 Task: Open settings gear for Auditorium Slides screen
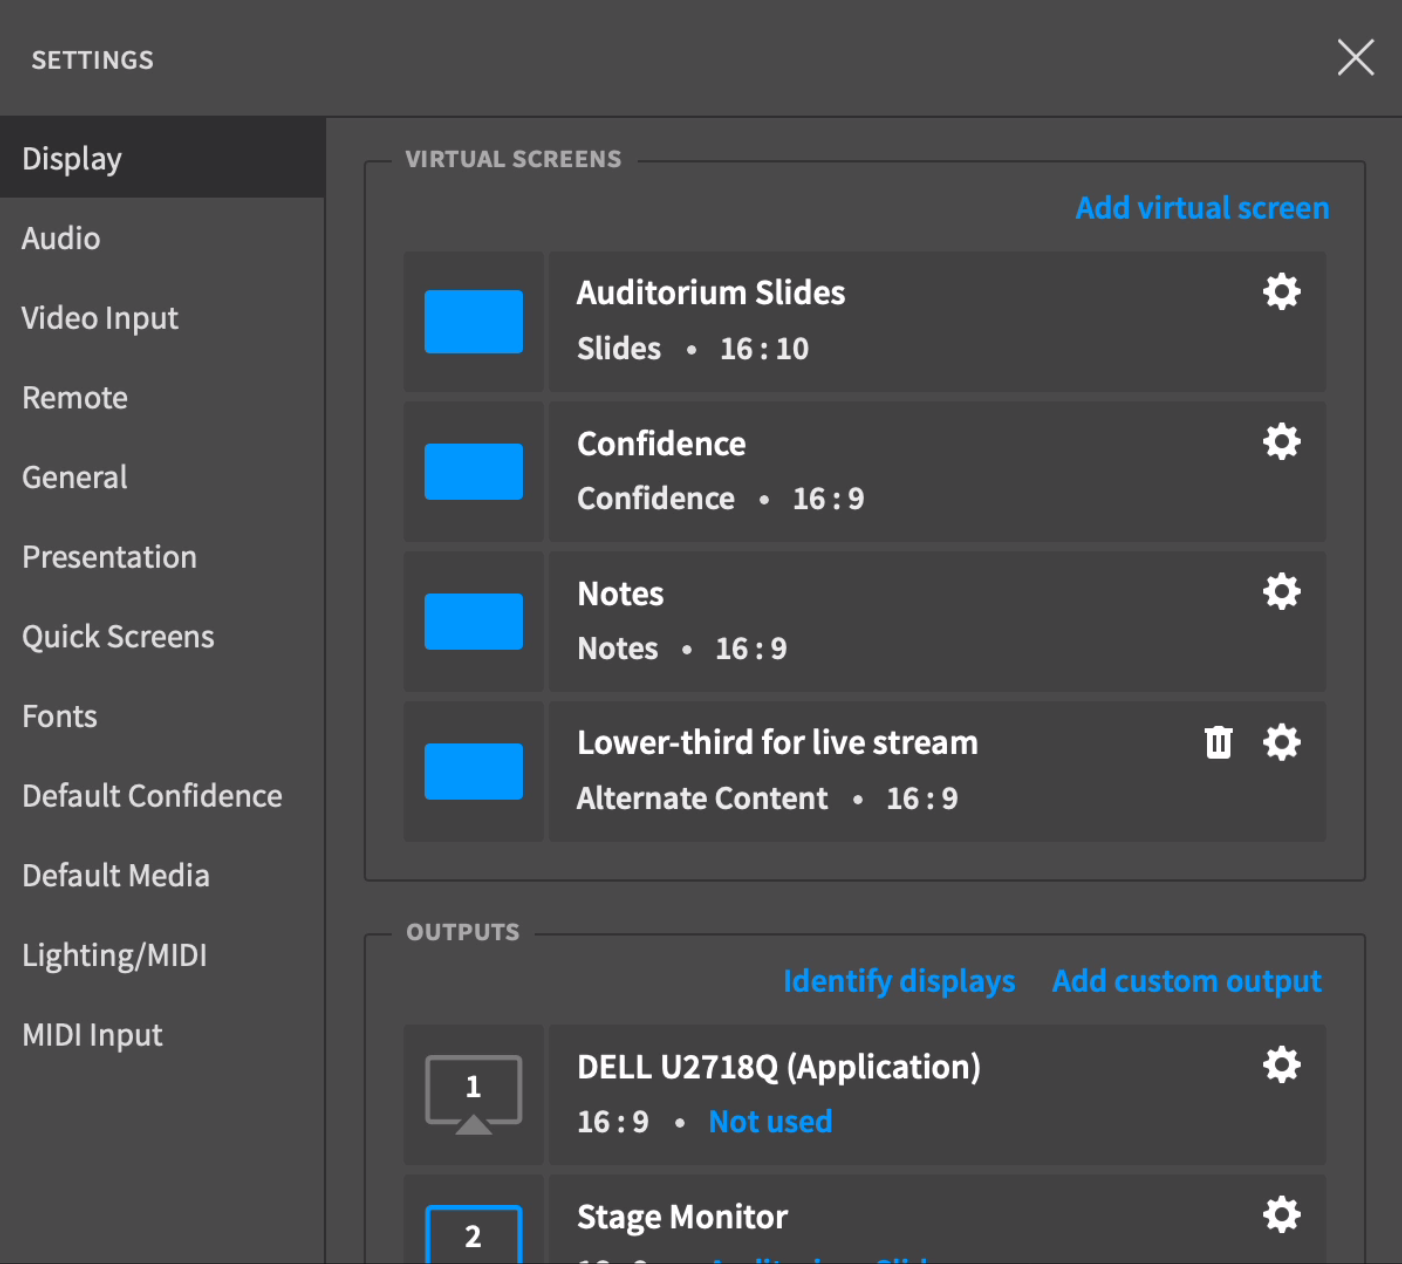tap(1281, 292)
